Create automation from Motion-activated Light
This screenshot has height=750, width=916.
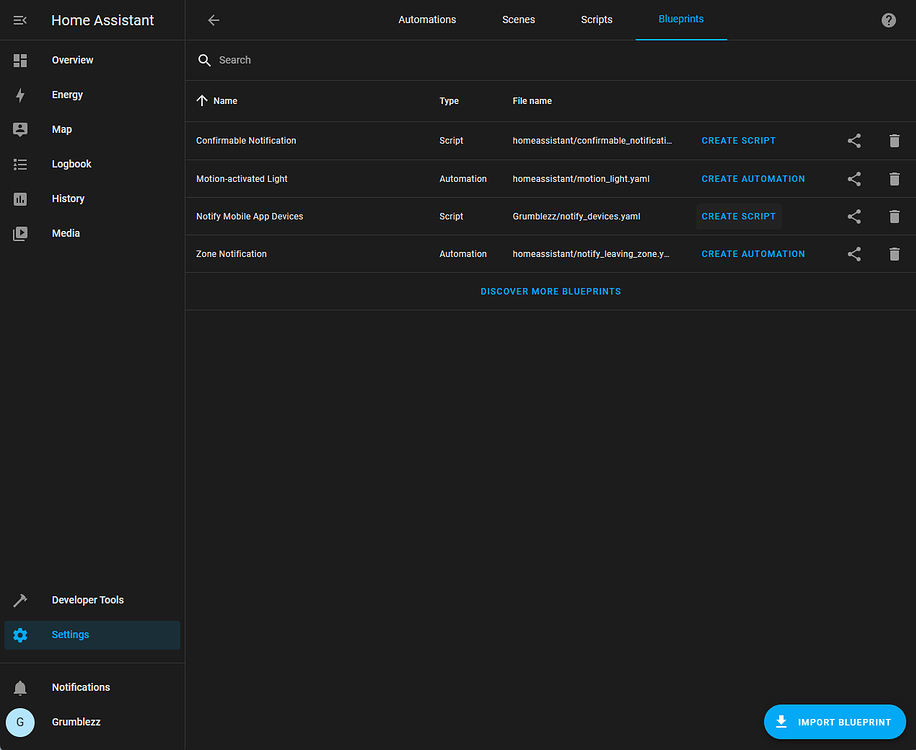click(x=753, y=178)
